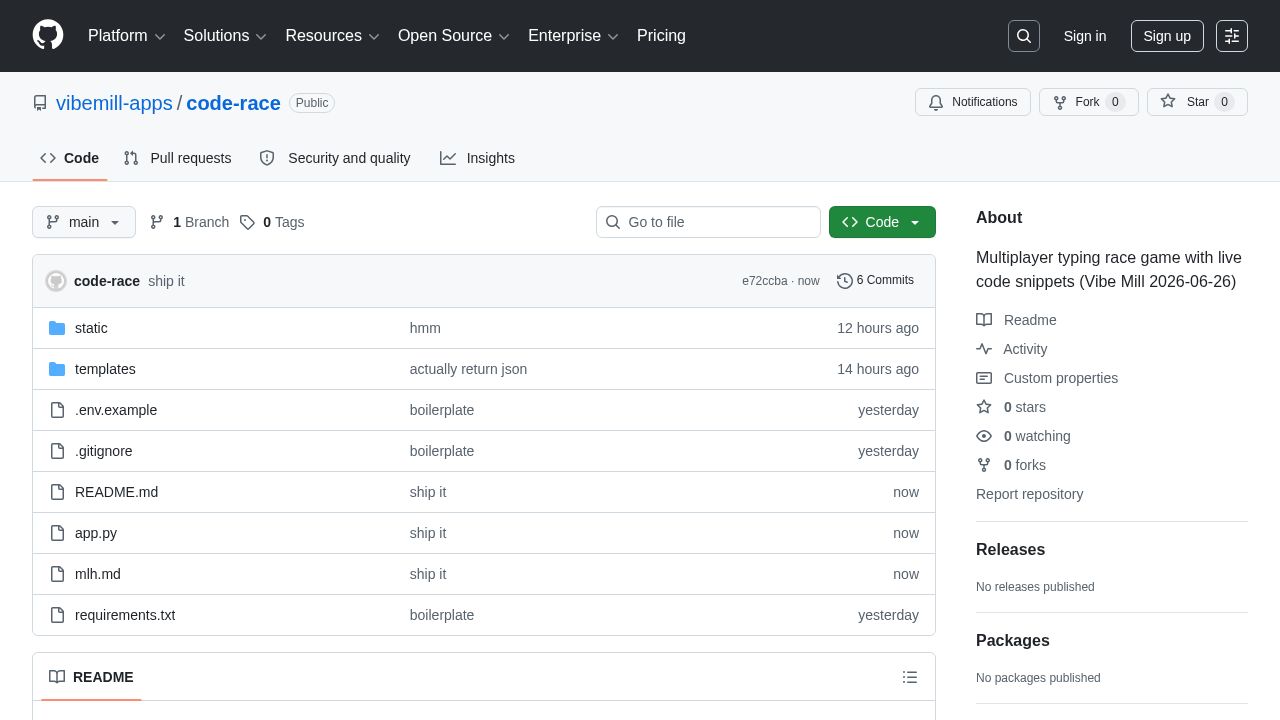Open latest commit message ship it in header
Viewport: 1280px width, 720px height.
tap(166, 281)
